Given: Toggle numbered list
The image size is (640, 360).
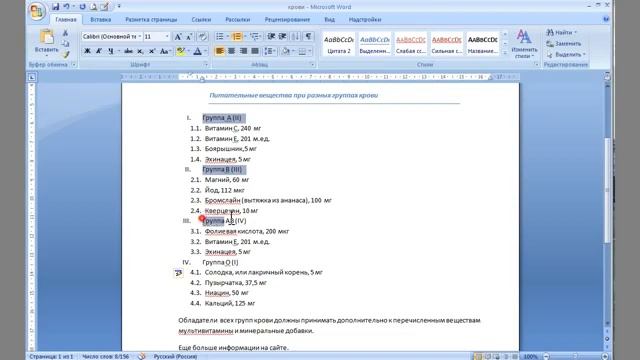Looking at the screenshot, I should pyautogui.click(x=237, y=37).
